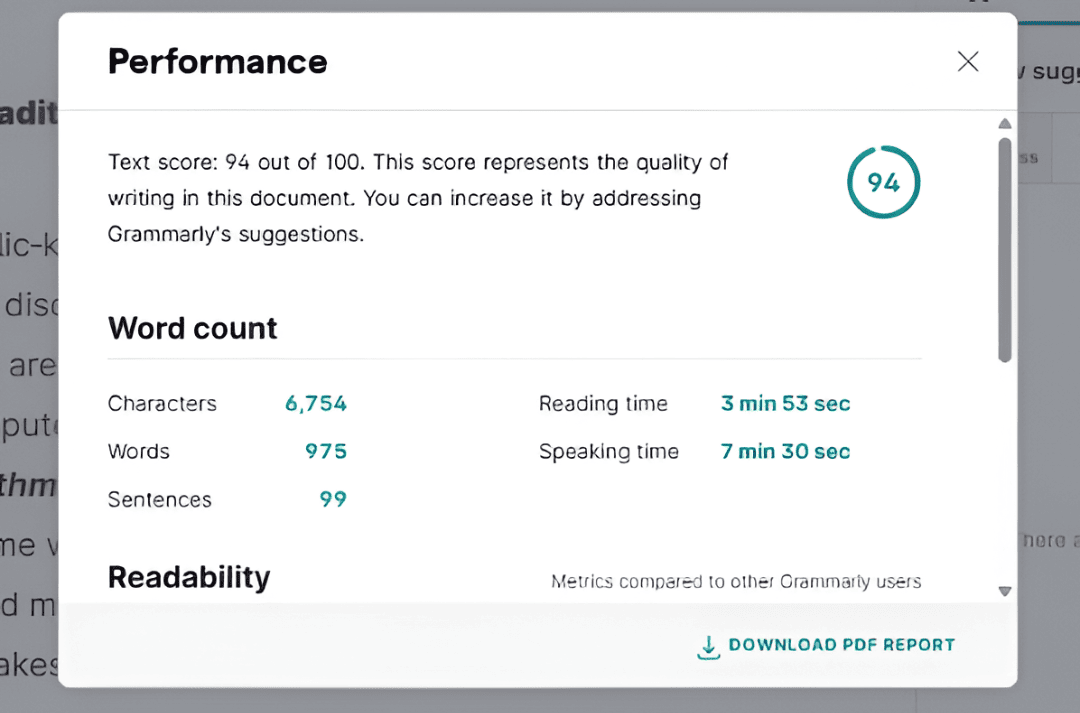Image resolution: width=1080 pixels, height=713 pixels.
Task: Click the Performance dialog title
Action: click(218, 62)
